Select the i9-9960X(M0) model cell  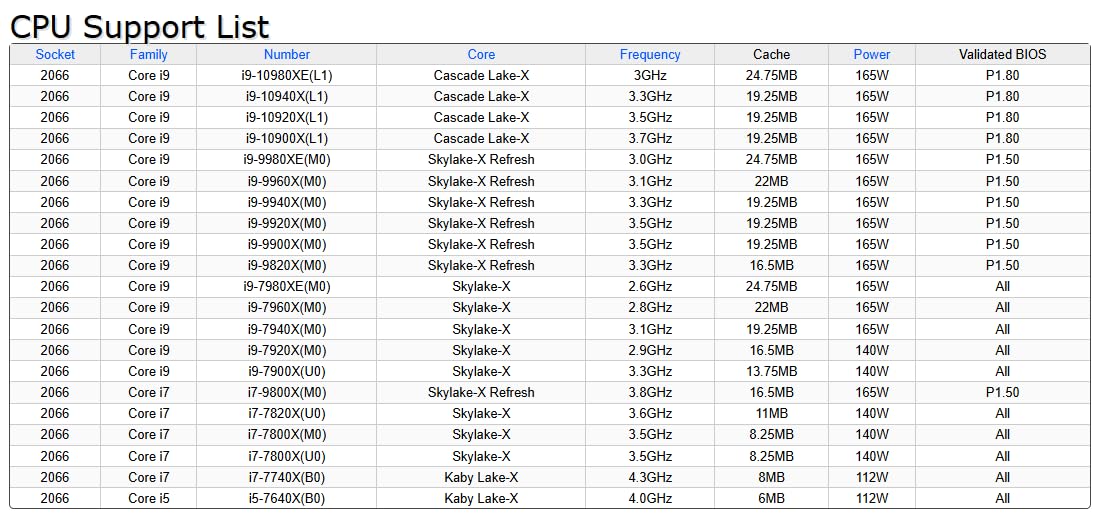(287, 181)
